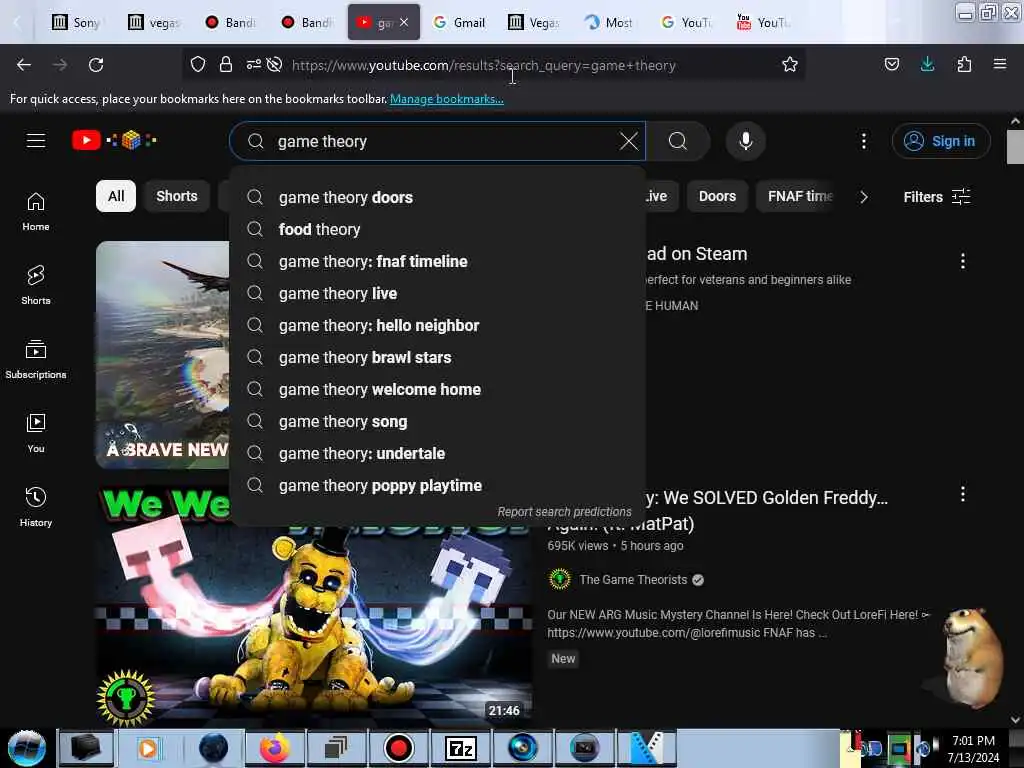Image resolution: width=1024 pixels, height=768 pixels.
Task: Open the You section in sidebar
Action: 36,434
